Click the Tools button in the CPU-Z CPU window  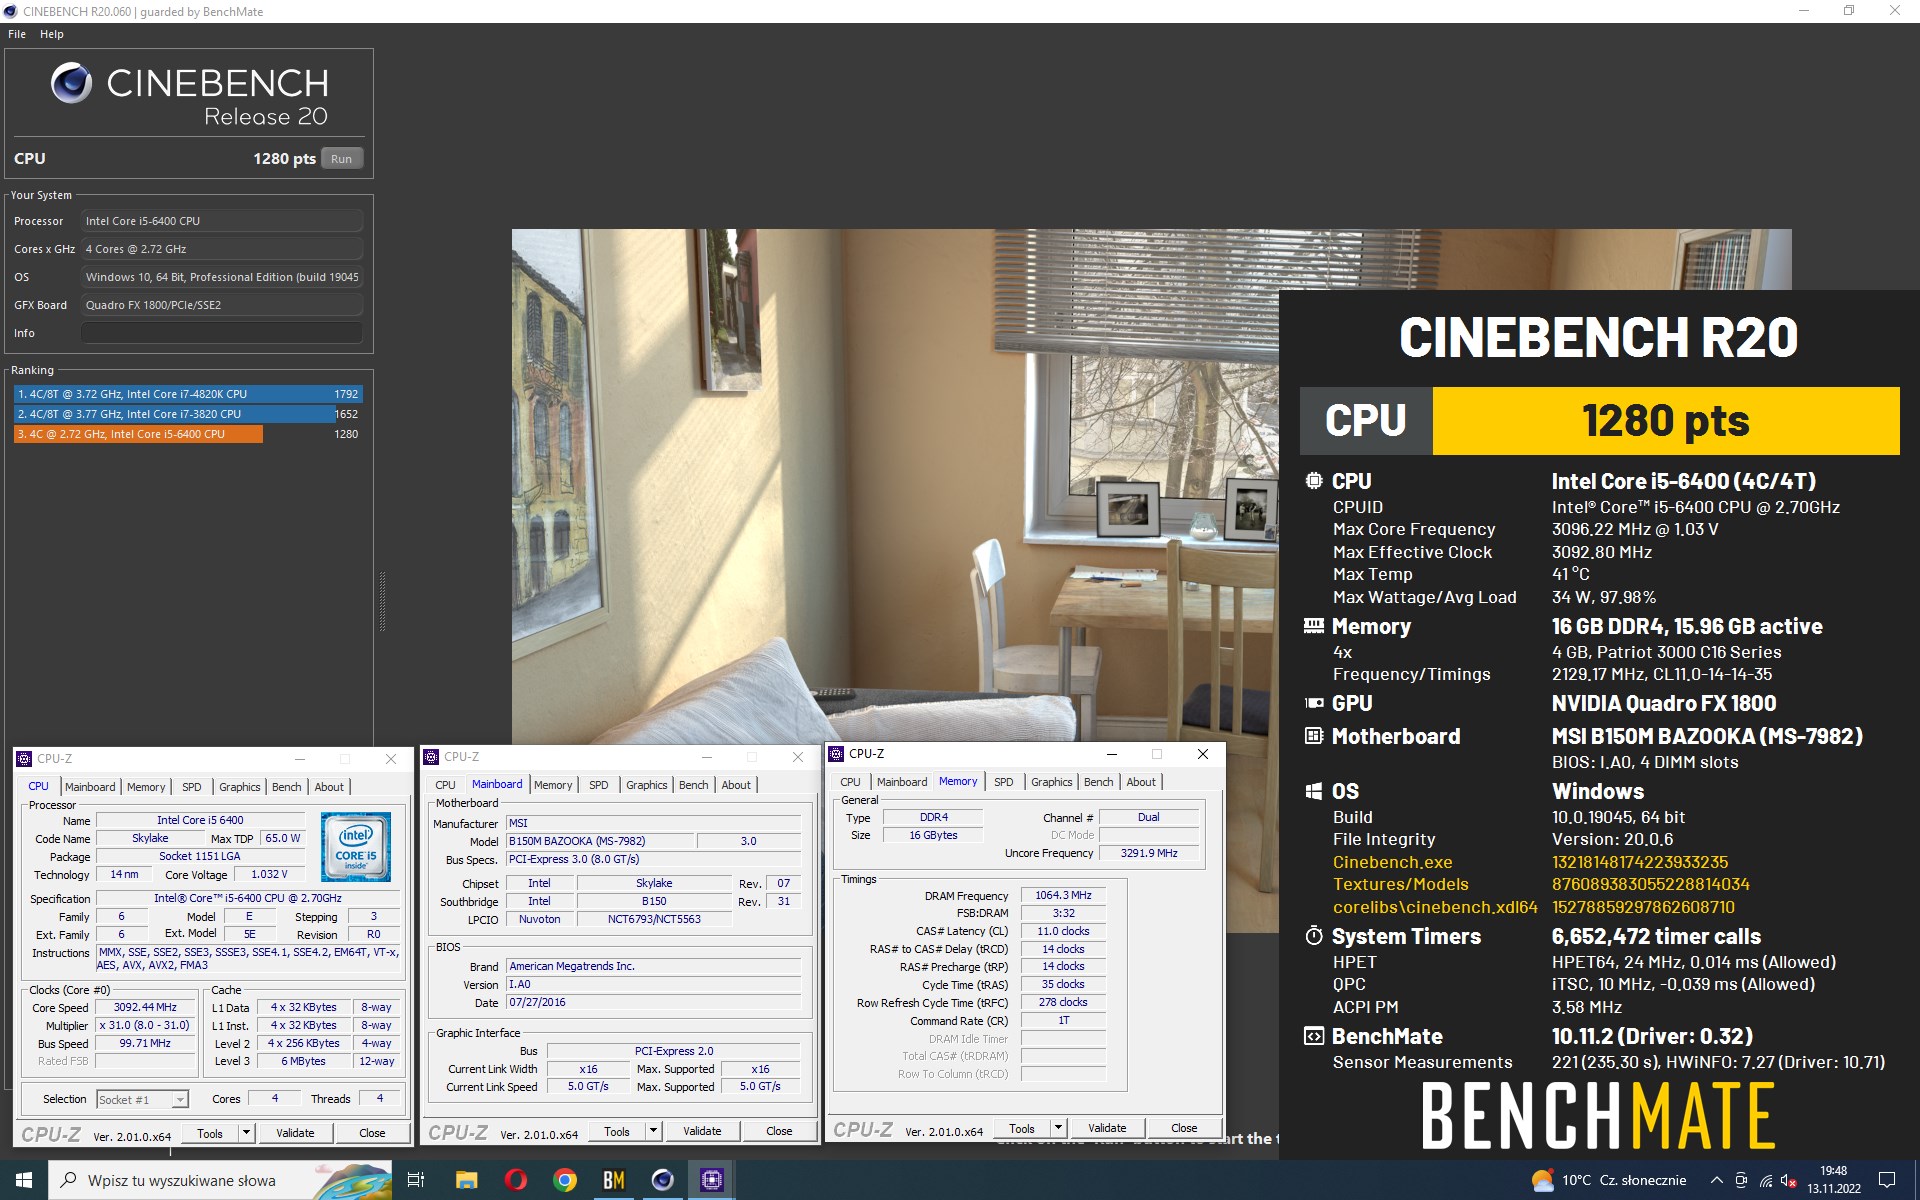[210, 1133]
